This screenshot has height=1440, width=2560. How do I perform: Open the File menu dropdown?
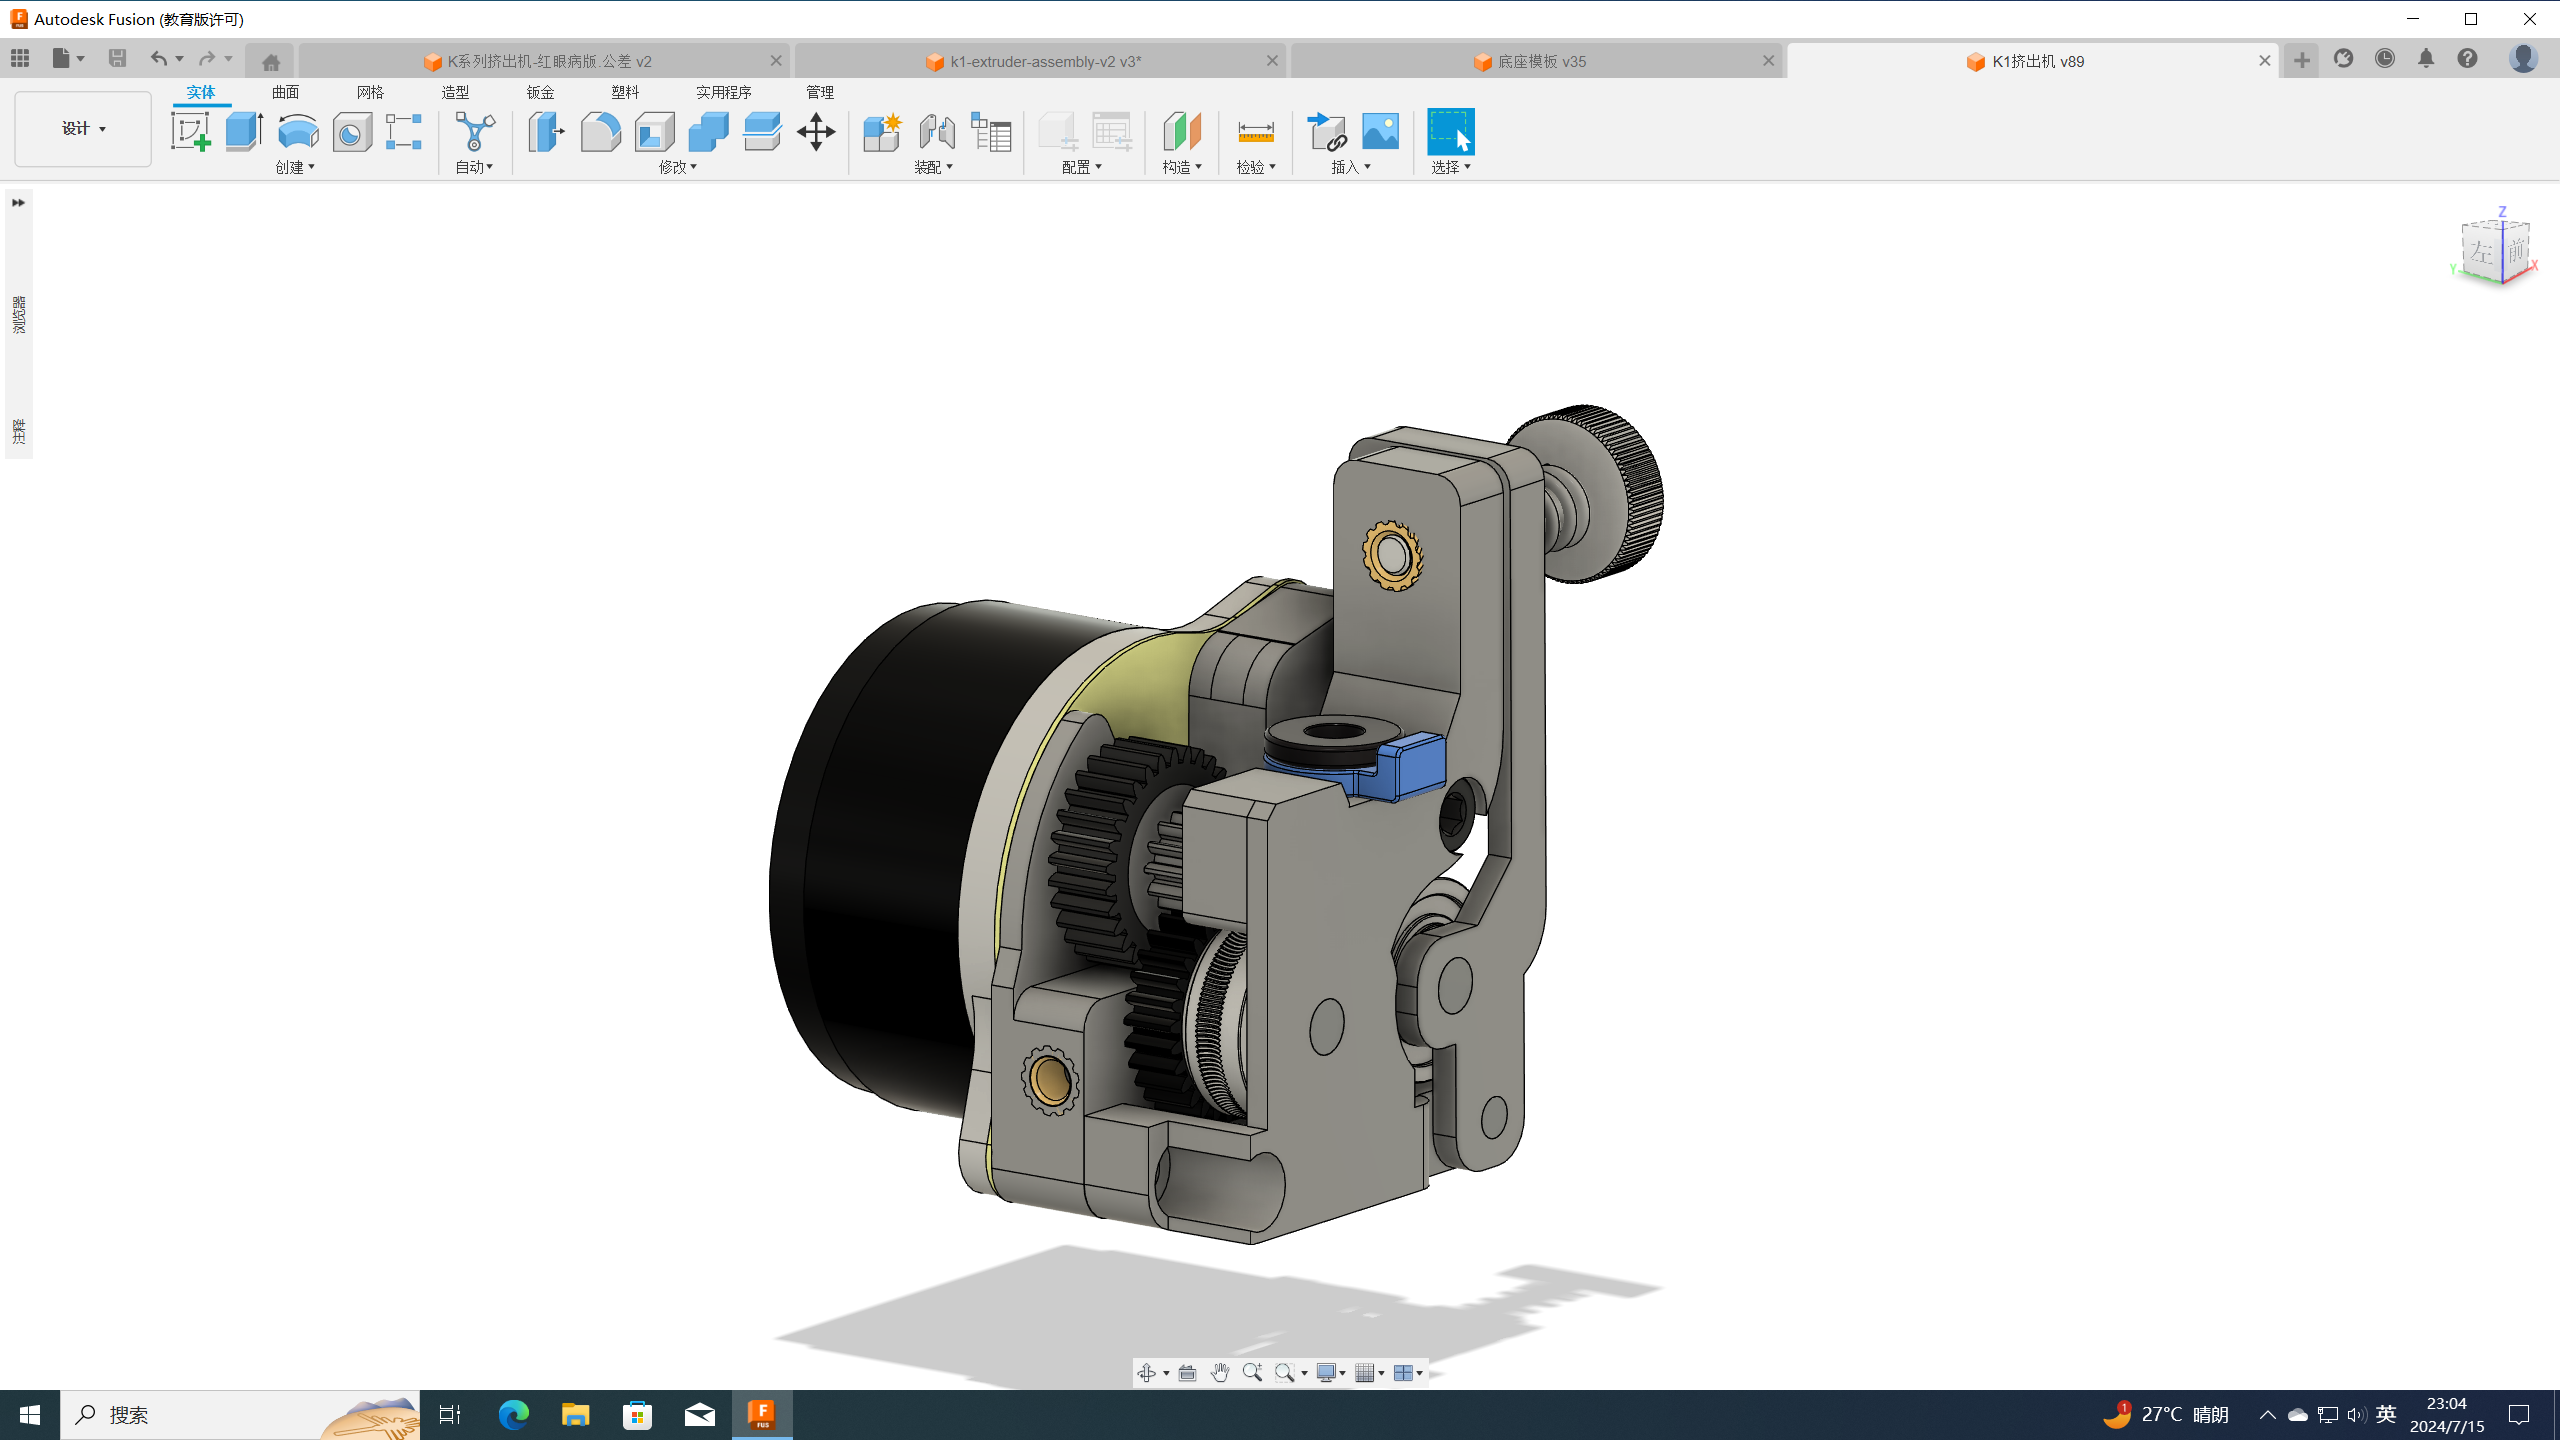click(68, 58)
